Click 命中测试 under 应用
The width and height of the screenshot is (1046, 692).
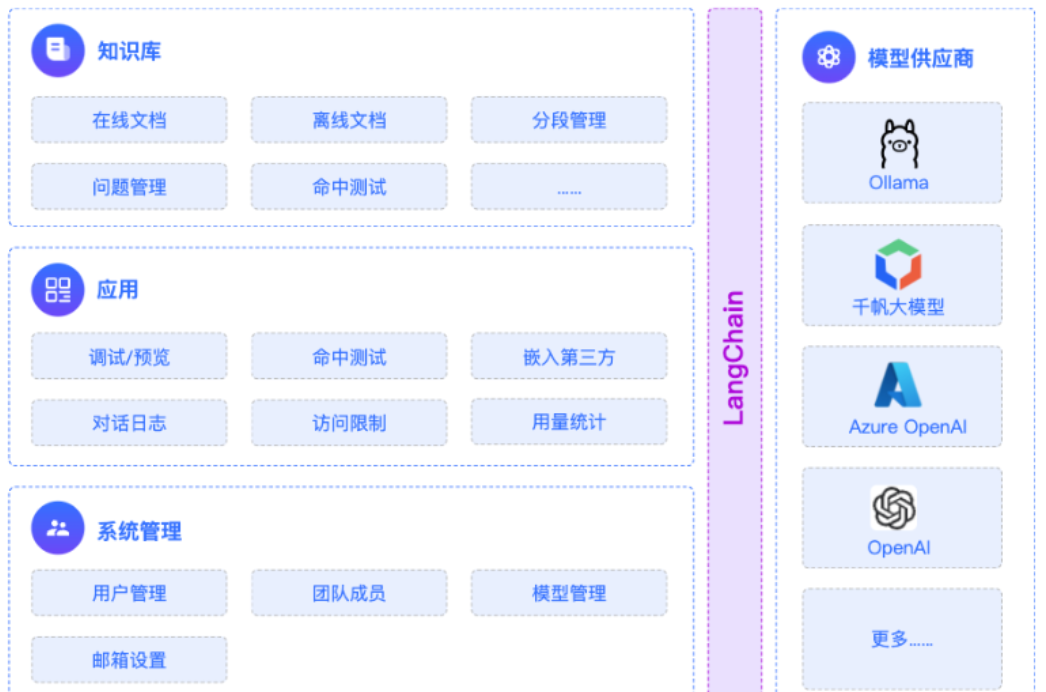point(349,356)
